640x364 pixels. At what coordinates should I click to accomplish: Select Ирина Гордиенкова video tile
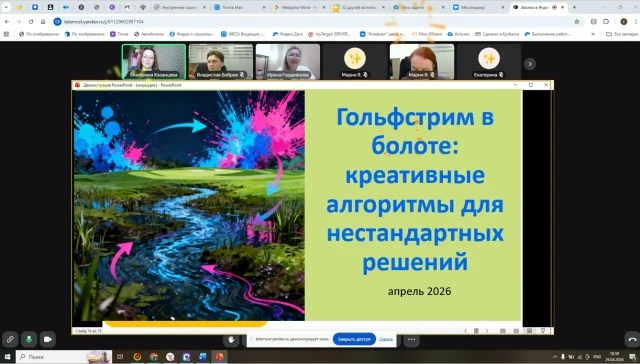pyautogui.click(x=288, y=62)
